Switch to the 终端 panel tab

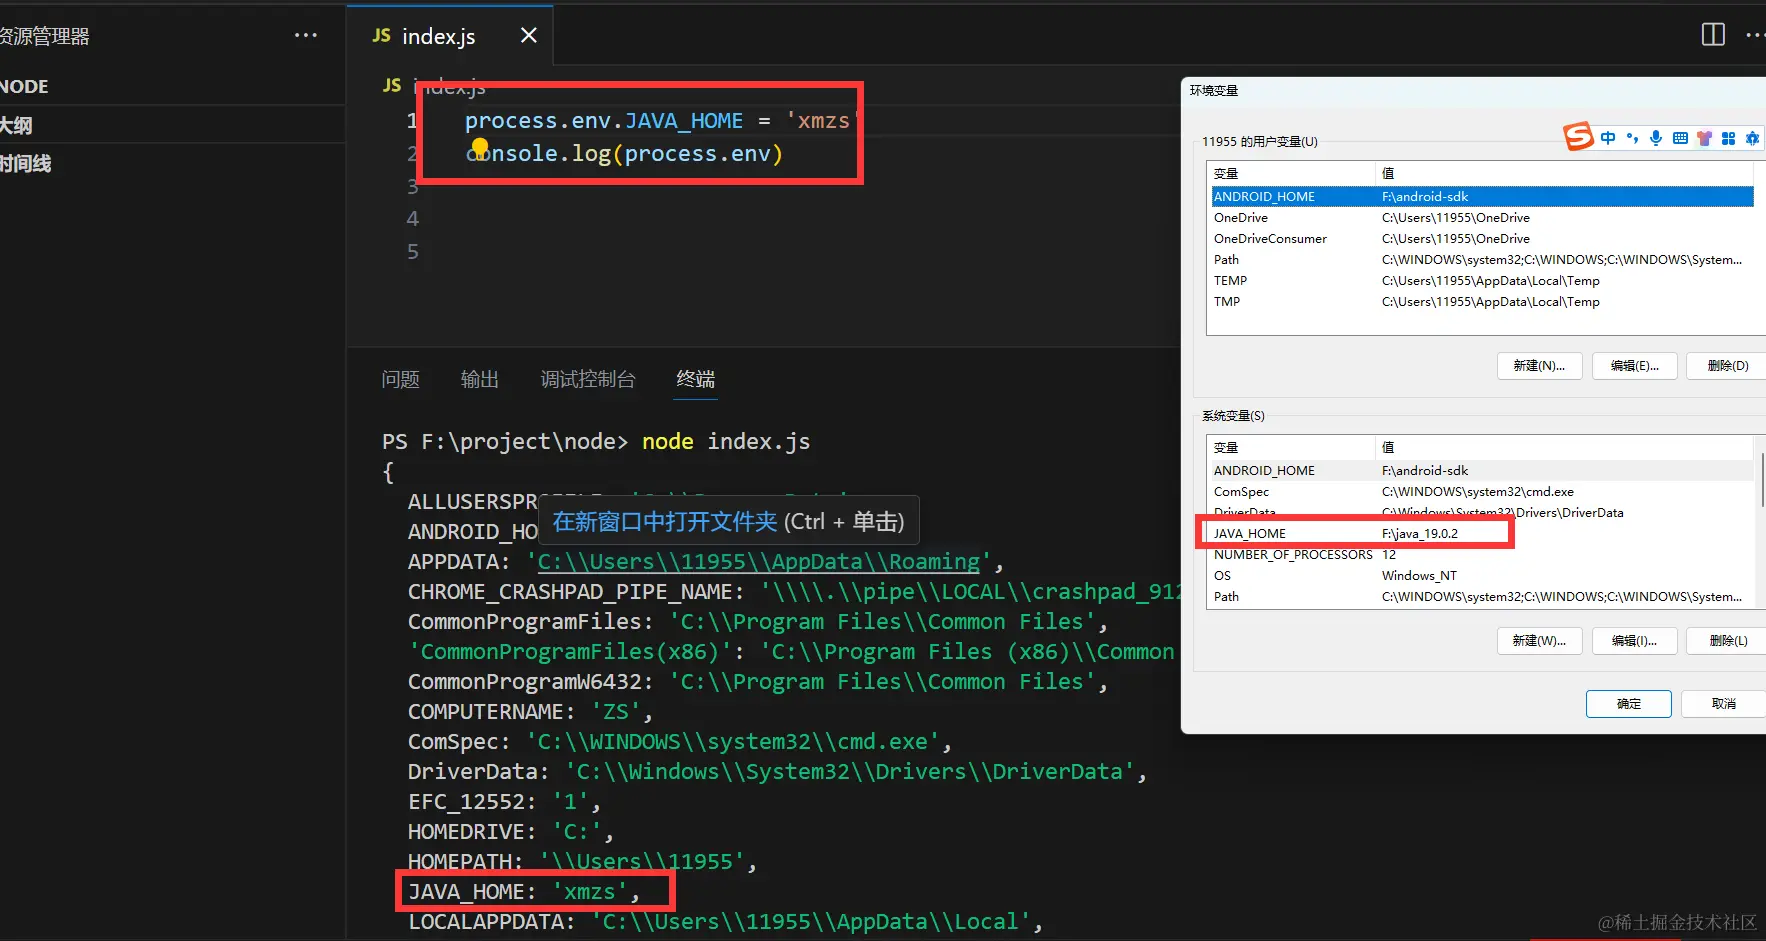(x=695, y=379)
